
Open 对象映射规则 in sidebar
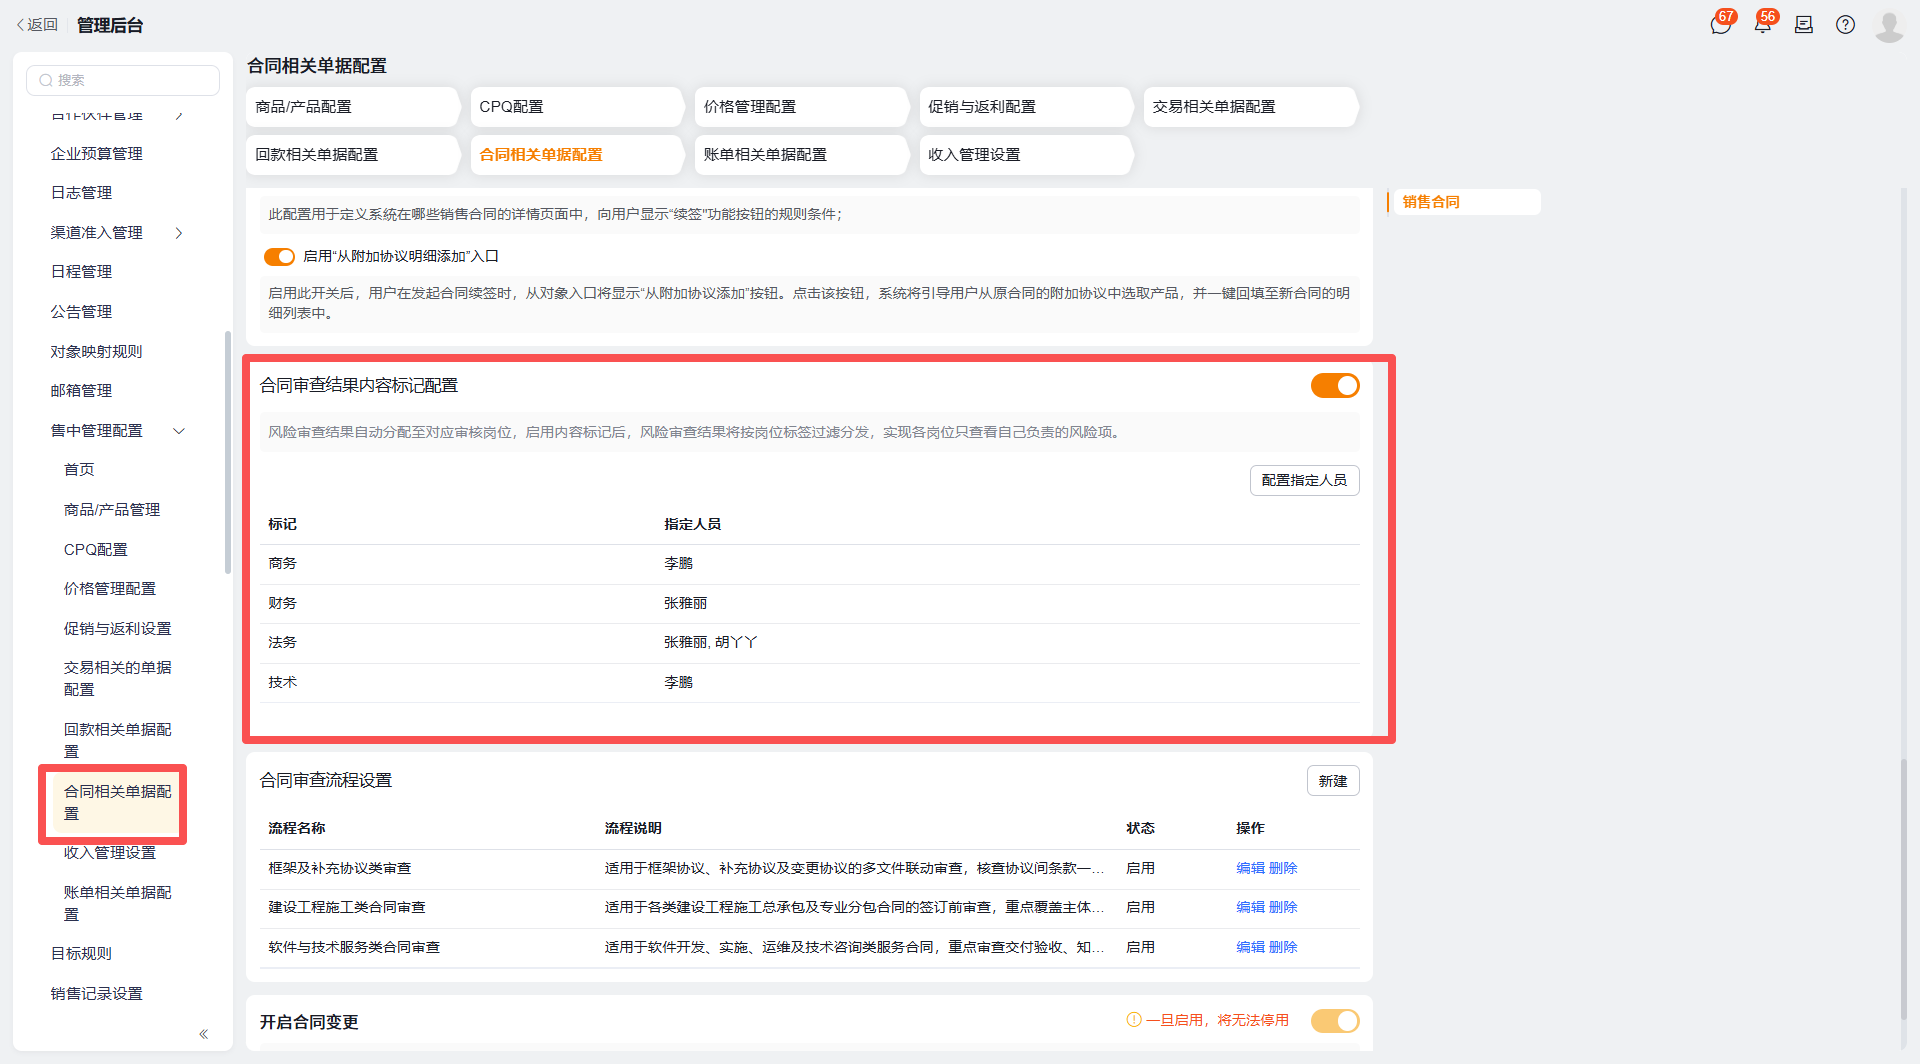(97, 352)
